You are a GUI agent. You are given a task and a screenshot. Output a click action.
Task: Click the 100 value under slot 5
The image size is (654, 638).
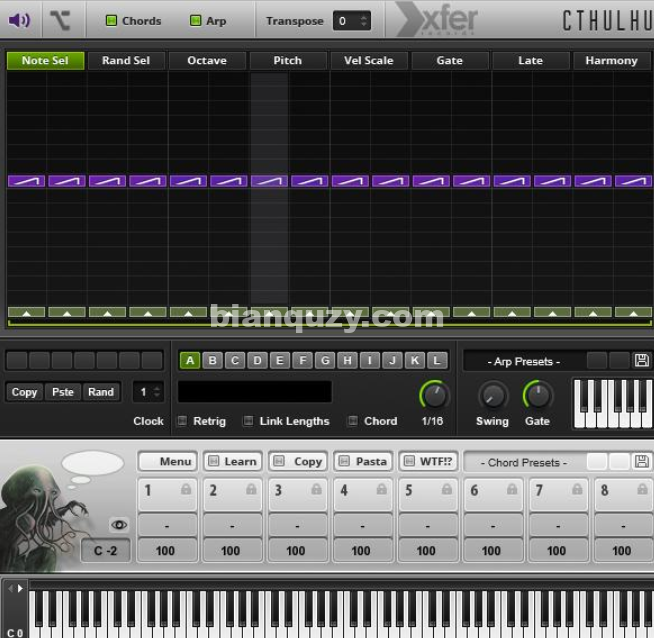[x=428, y=550]
